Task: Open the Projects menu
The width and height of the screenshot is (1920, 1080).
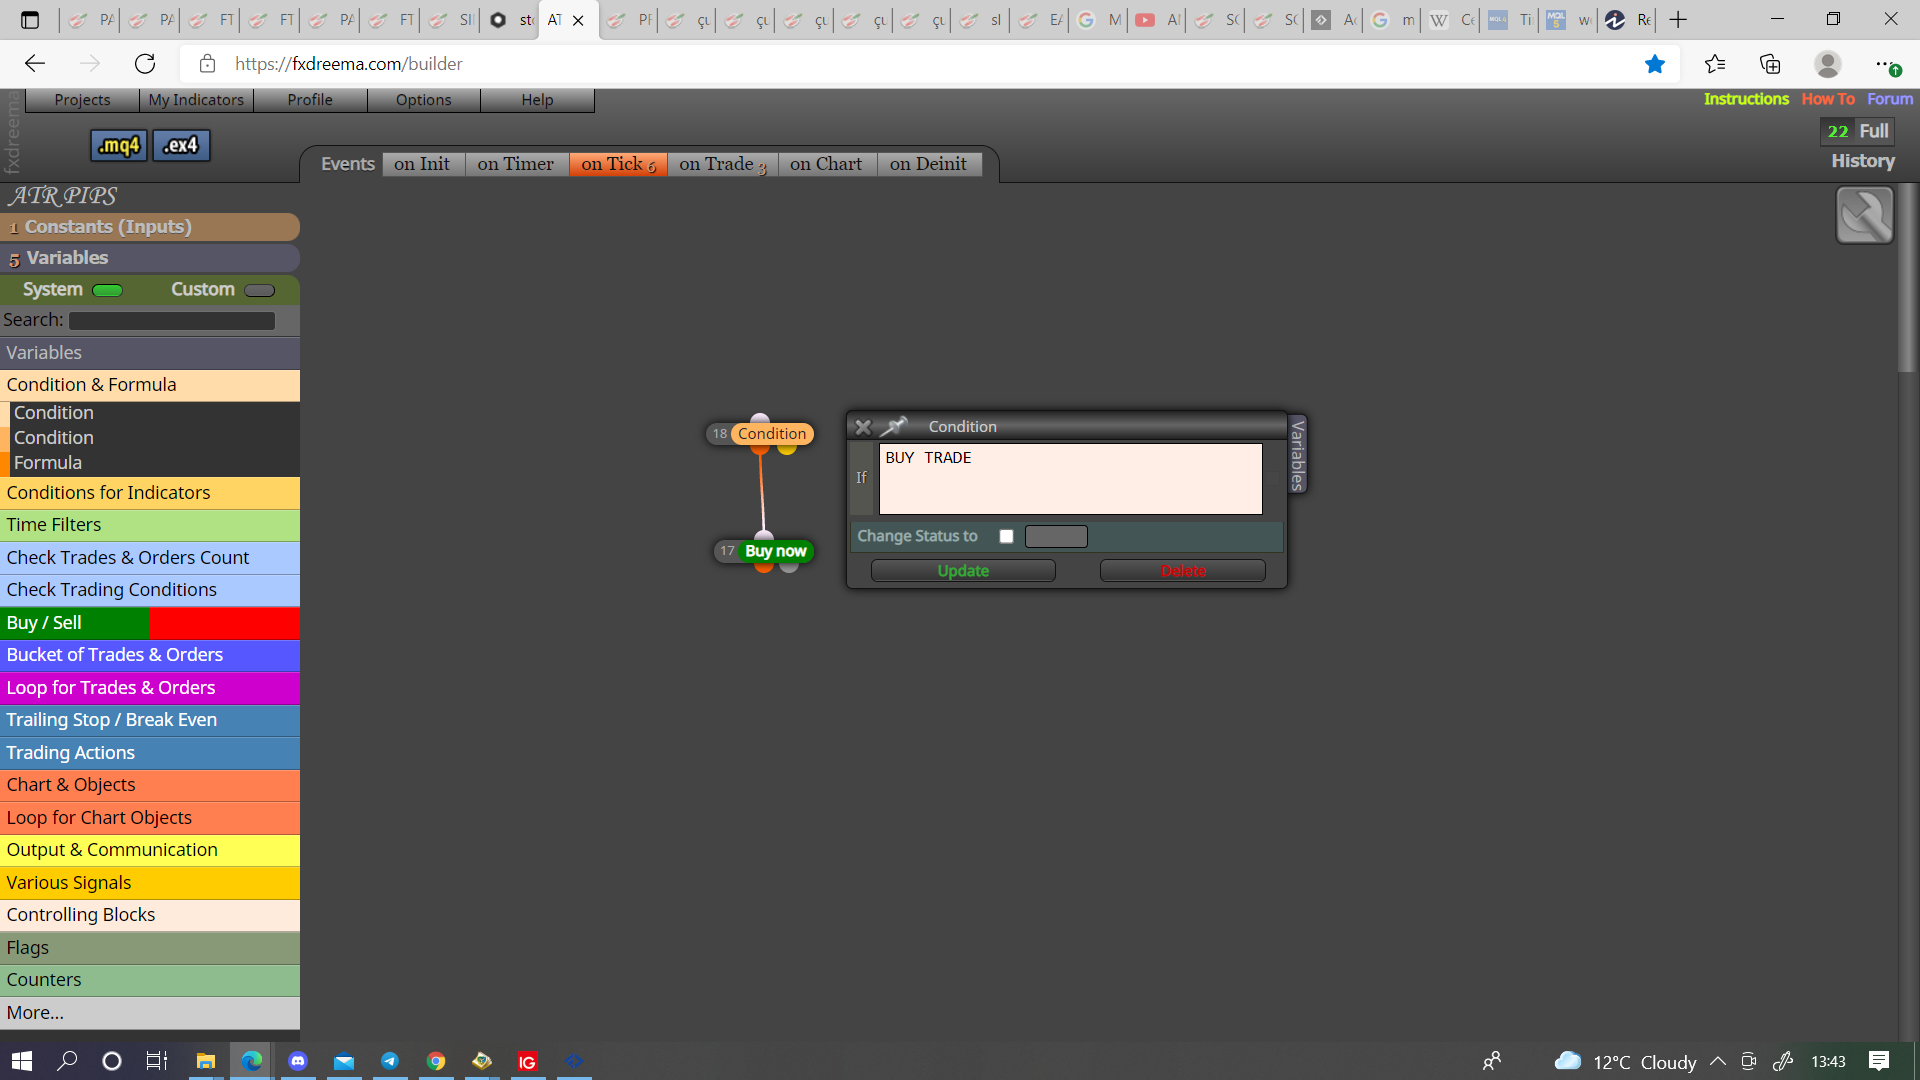Action: pyautogui.click(x=82, y=100)
